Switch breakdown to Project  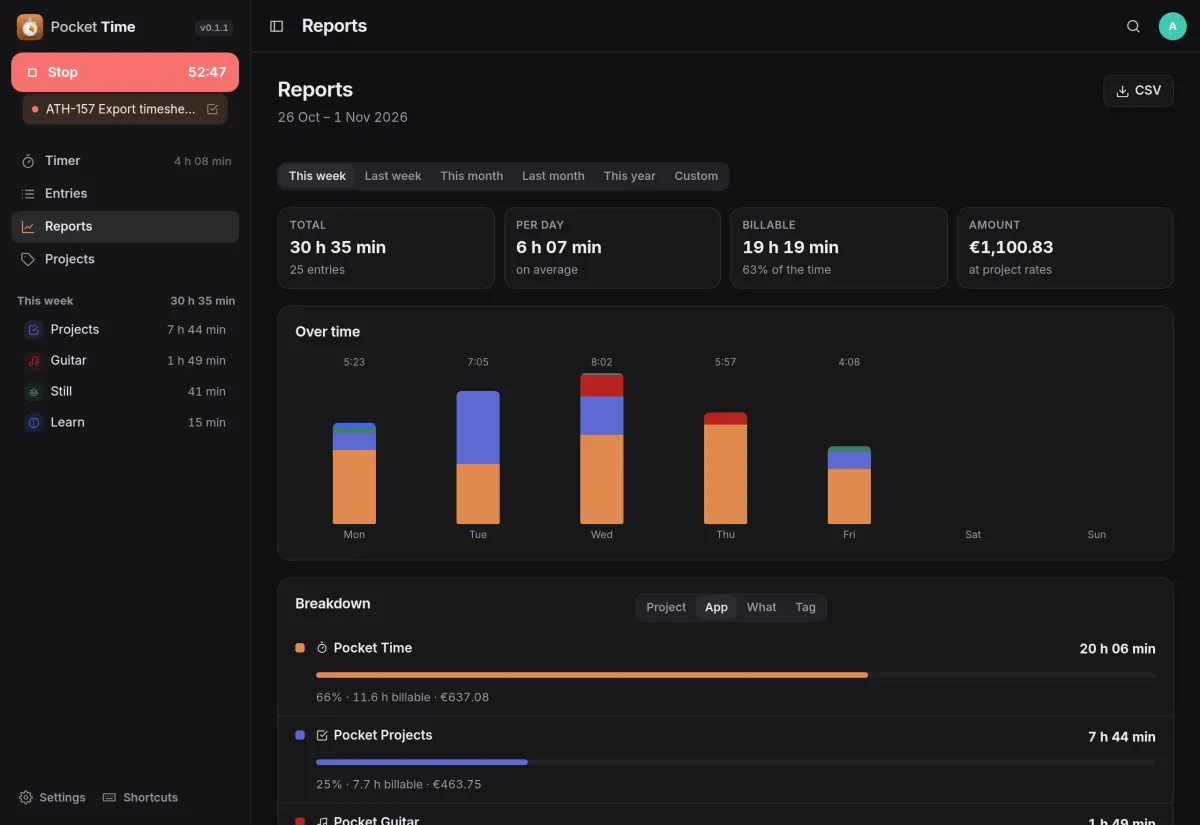[666, 607]
